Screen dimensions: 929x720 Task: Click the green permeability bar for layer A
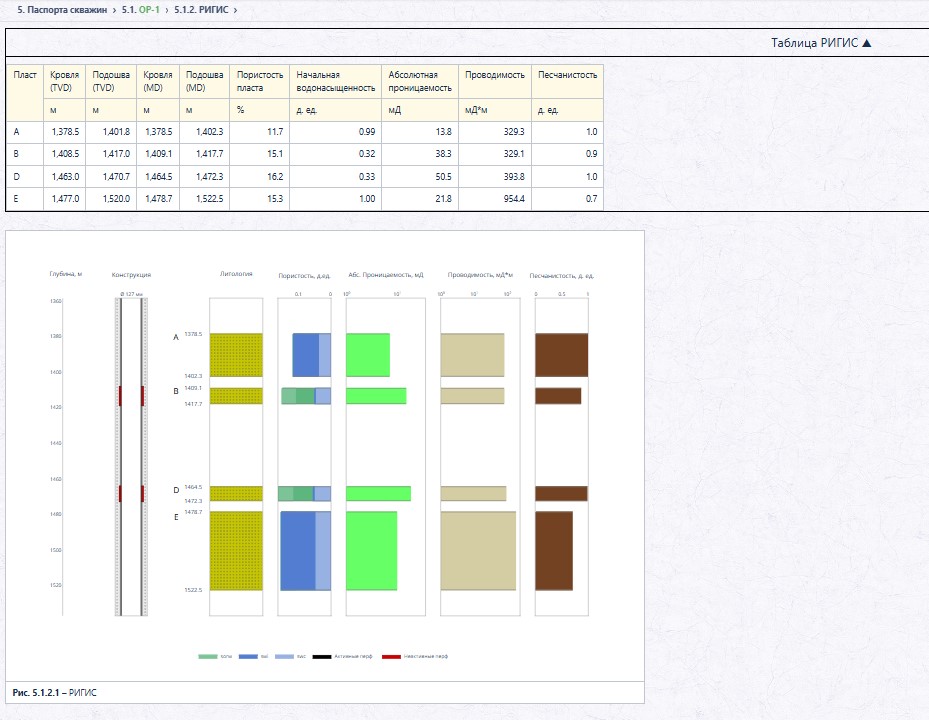pos(368,355)
